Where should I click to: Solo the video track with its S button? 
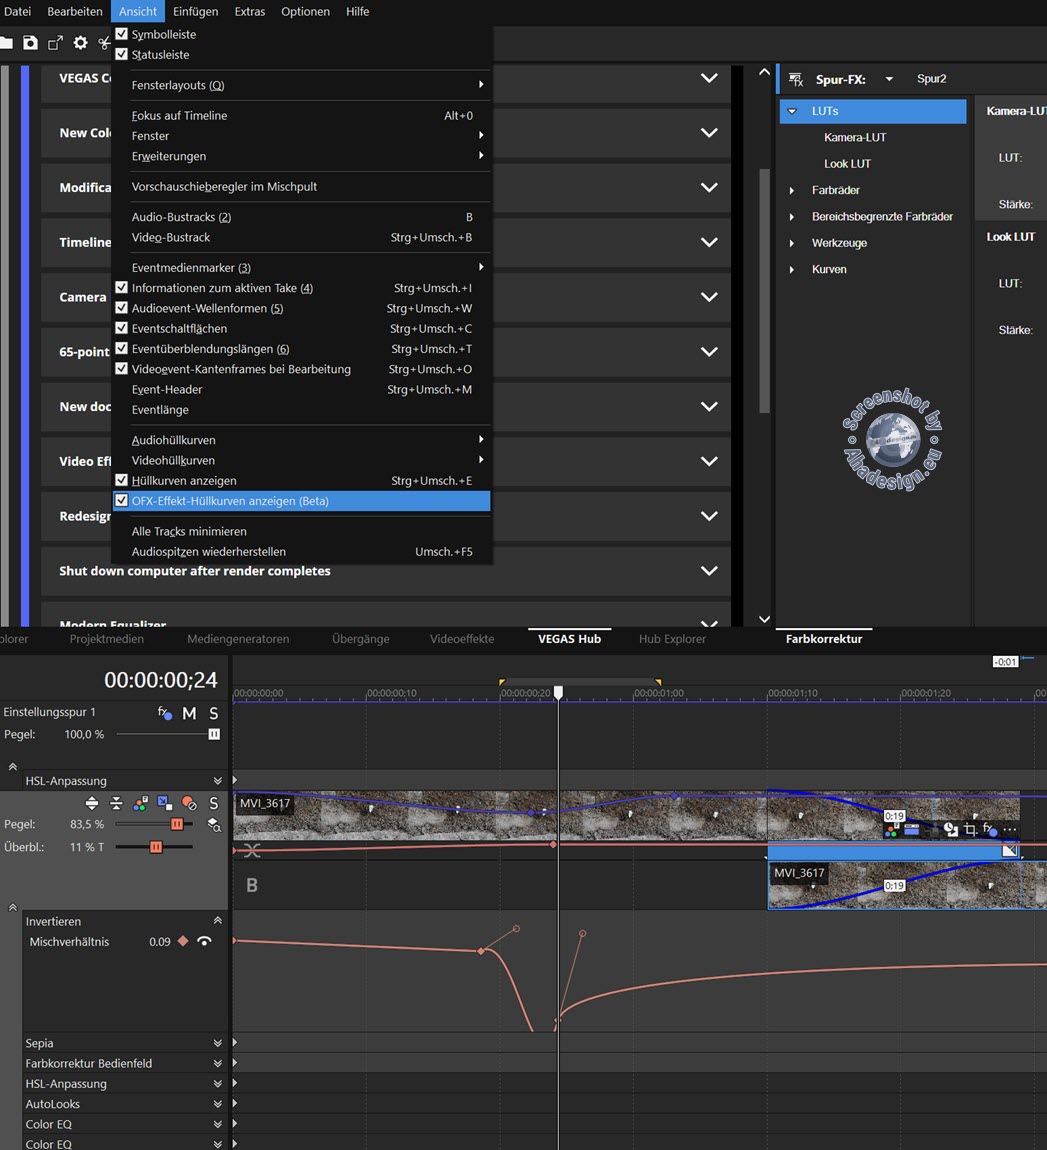click(x=213, y=803)
